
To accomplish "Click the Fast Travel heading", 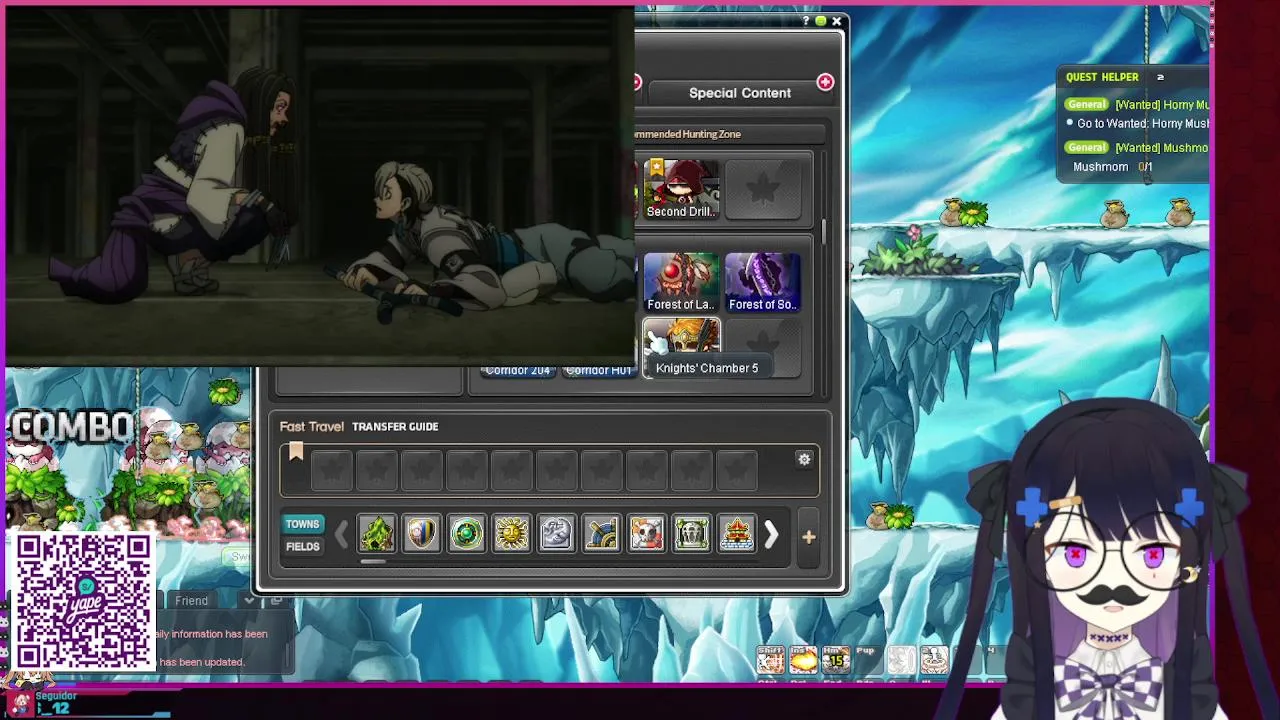I will [311, 427].
